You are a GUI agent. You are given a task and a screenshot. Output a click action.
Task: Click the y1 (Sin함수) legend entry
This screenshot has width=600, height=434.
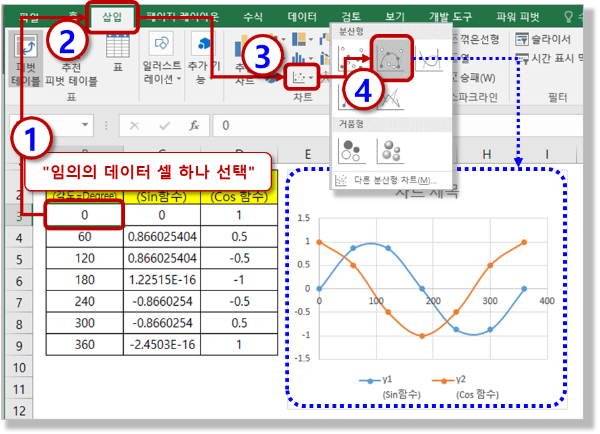click(x=390, y=387)
